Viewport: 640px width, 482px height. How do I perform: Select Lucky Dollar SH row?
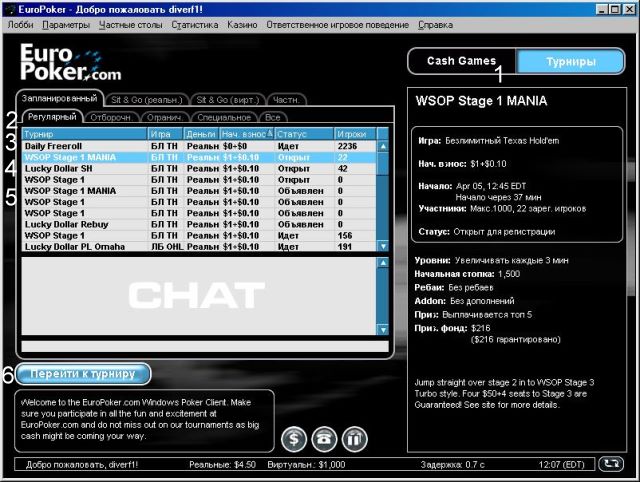pyautogui.click(x=199, y=169)
